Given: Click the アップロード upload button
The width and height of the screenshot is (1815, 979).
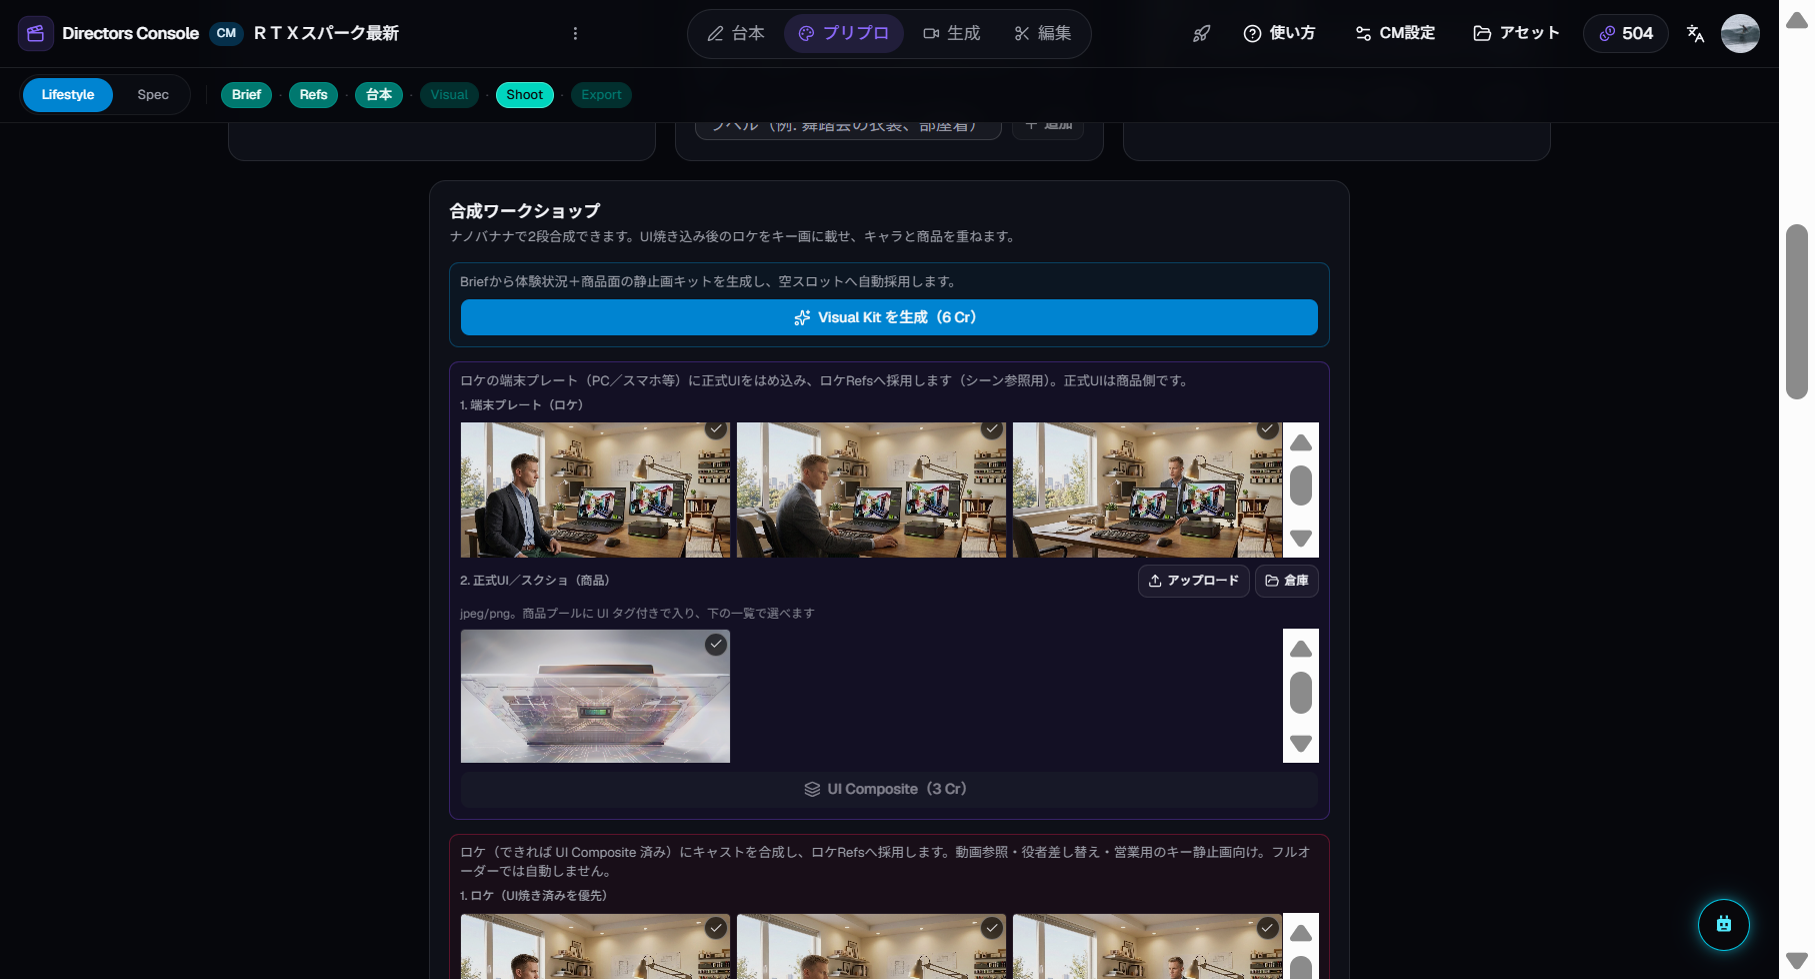Looking at the screenshot, I should coord(1193,581).
